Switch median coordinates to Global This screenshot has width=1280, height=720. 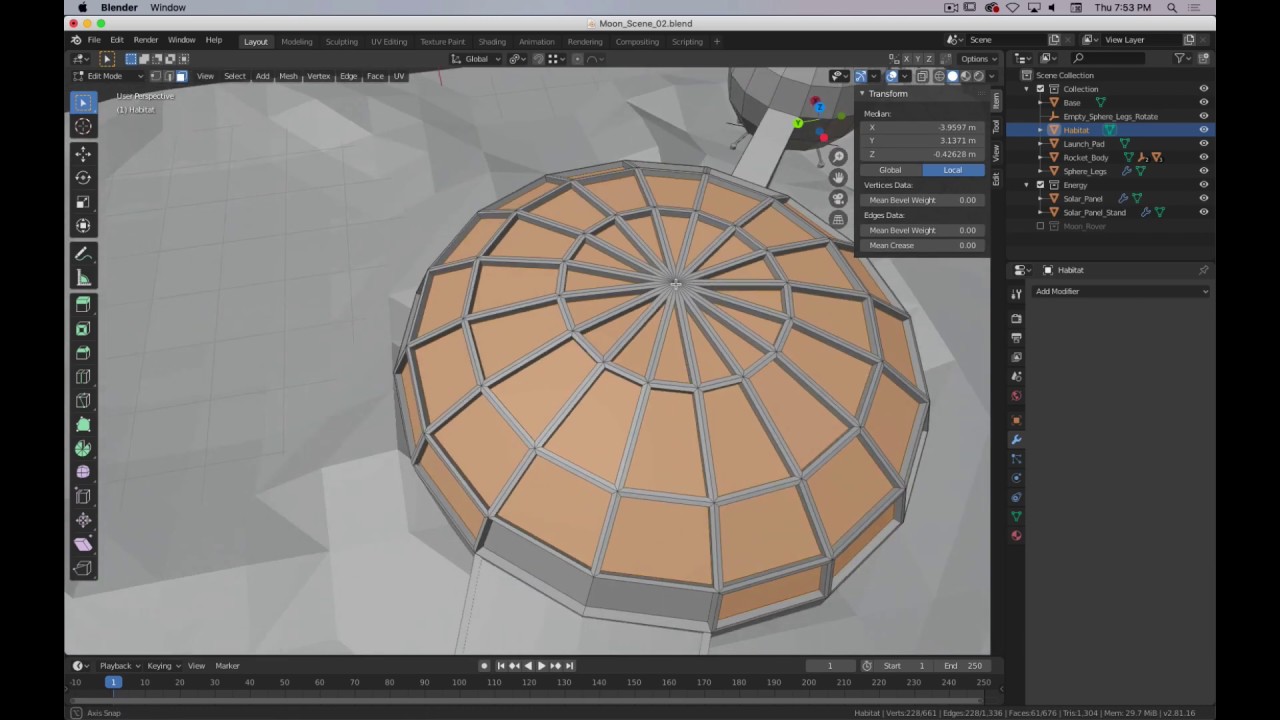pyautogui.click(x=890, y=170)
